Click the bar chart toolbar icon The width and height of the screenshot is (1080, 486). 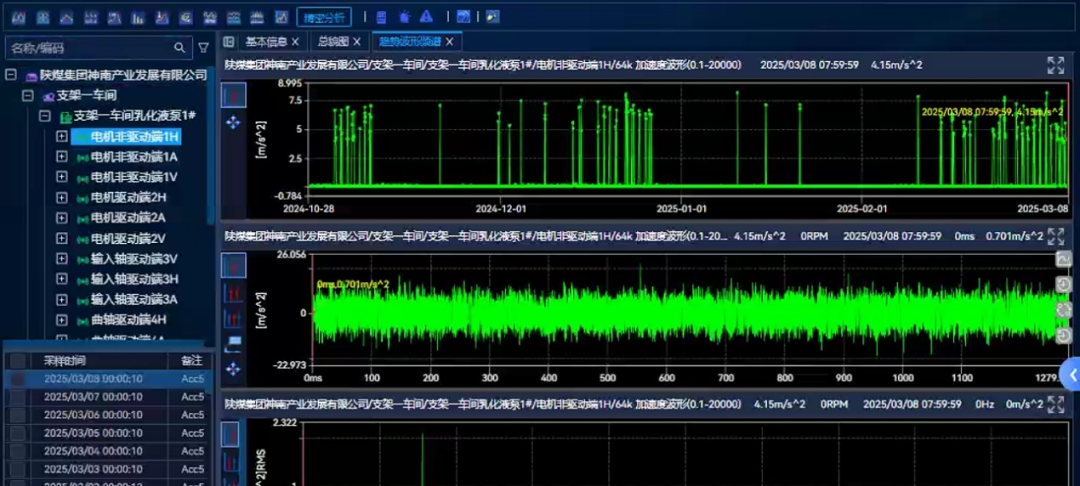click(x=139, y=17)
